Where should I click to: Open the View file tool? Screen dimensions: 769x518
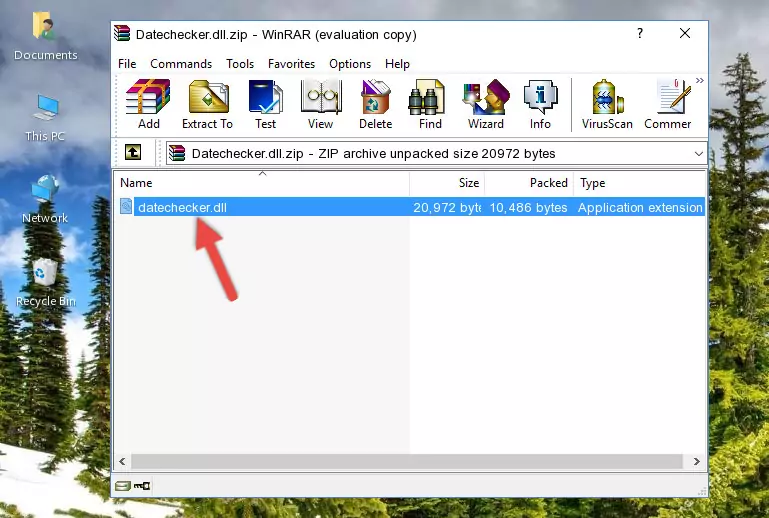(x=321, y=104)
